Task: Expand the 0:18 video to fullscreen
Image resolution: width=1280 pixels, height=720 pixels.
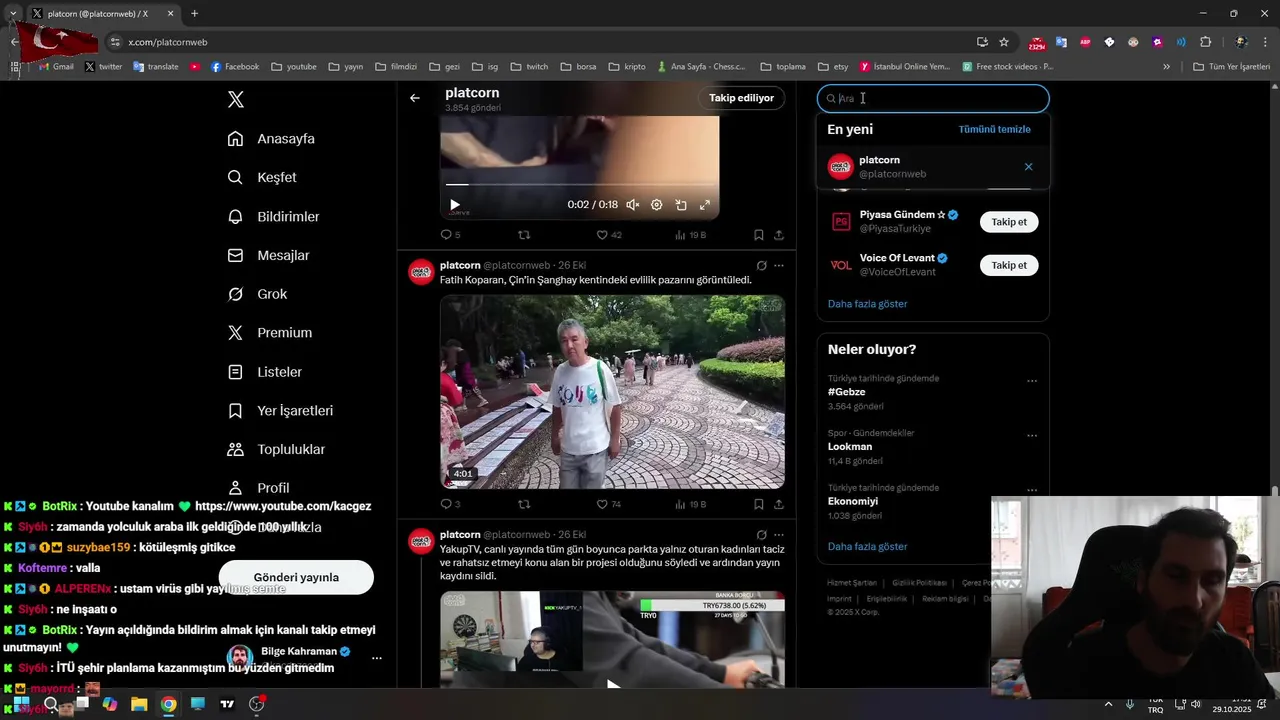Action: pos(705,205)
